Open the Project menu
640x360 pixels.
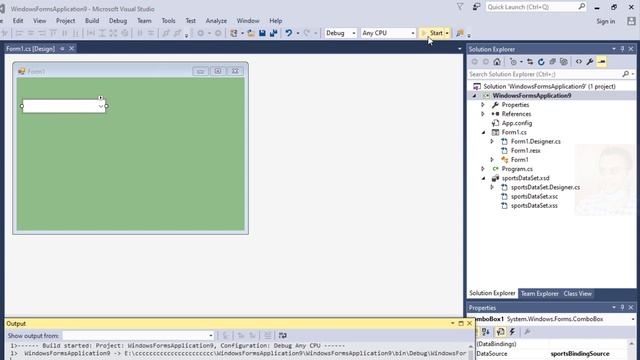65,21
